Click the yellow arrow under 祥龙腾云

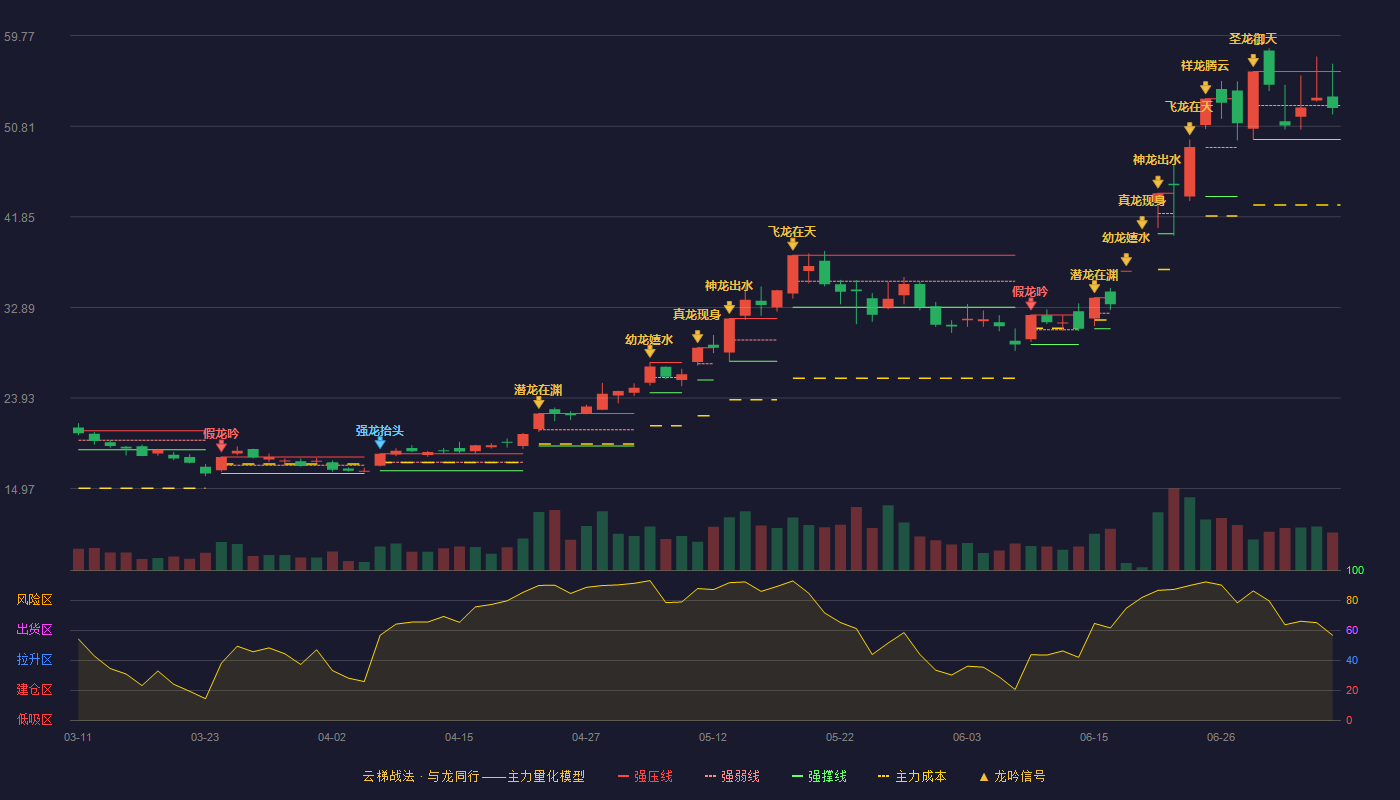coord(1205,88)
